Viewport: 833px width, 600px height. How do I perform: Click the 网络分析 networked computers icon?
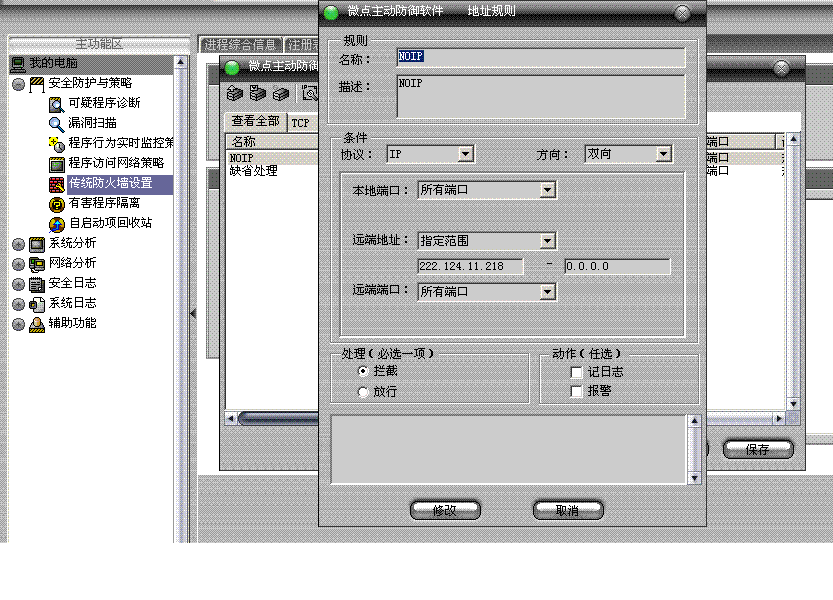coord(37,264)
